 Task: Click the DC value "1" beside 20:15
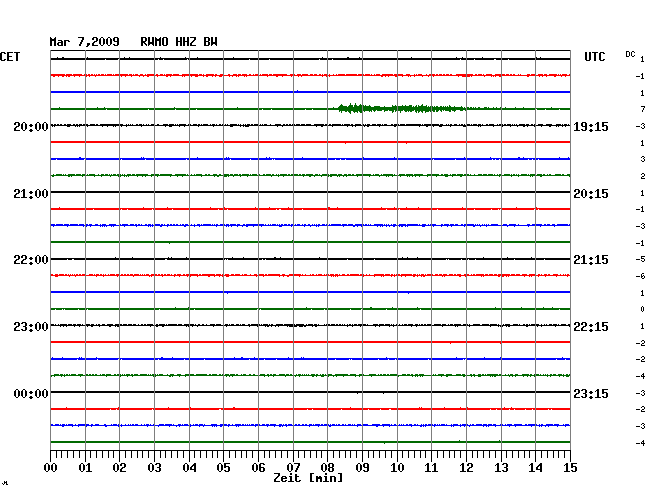coord(643,193)
